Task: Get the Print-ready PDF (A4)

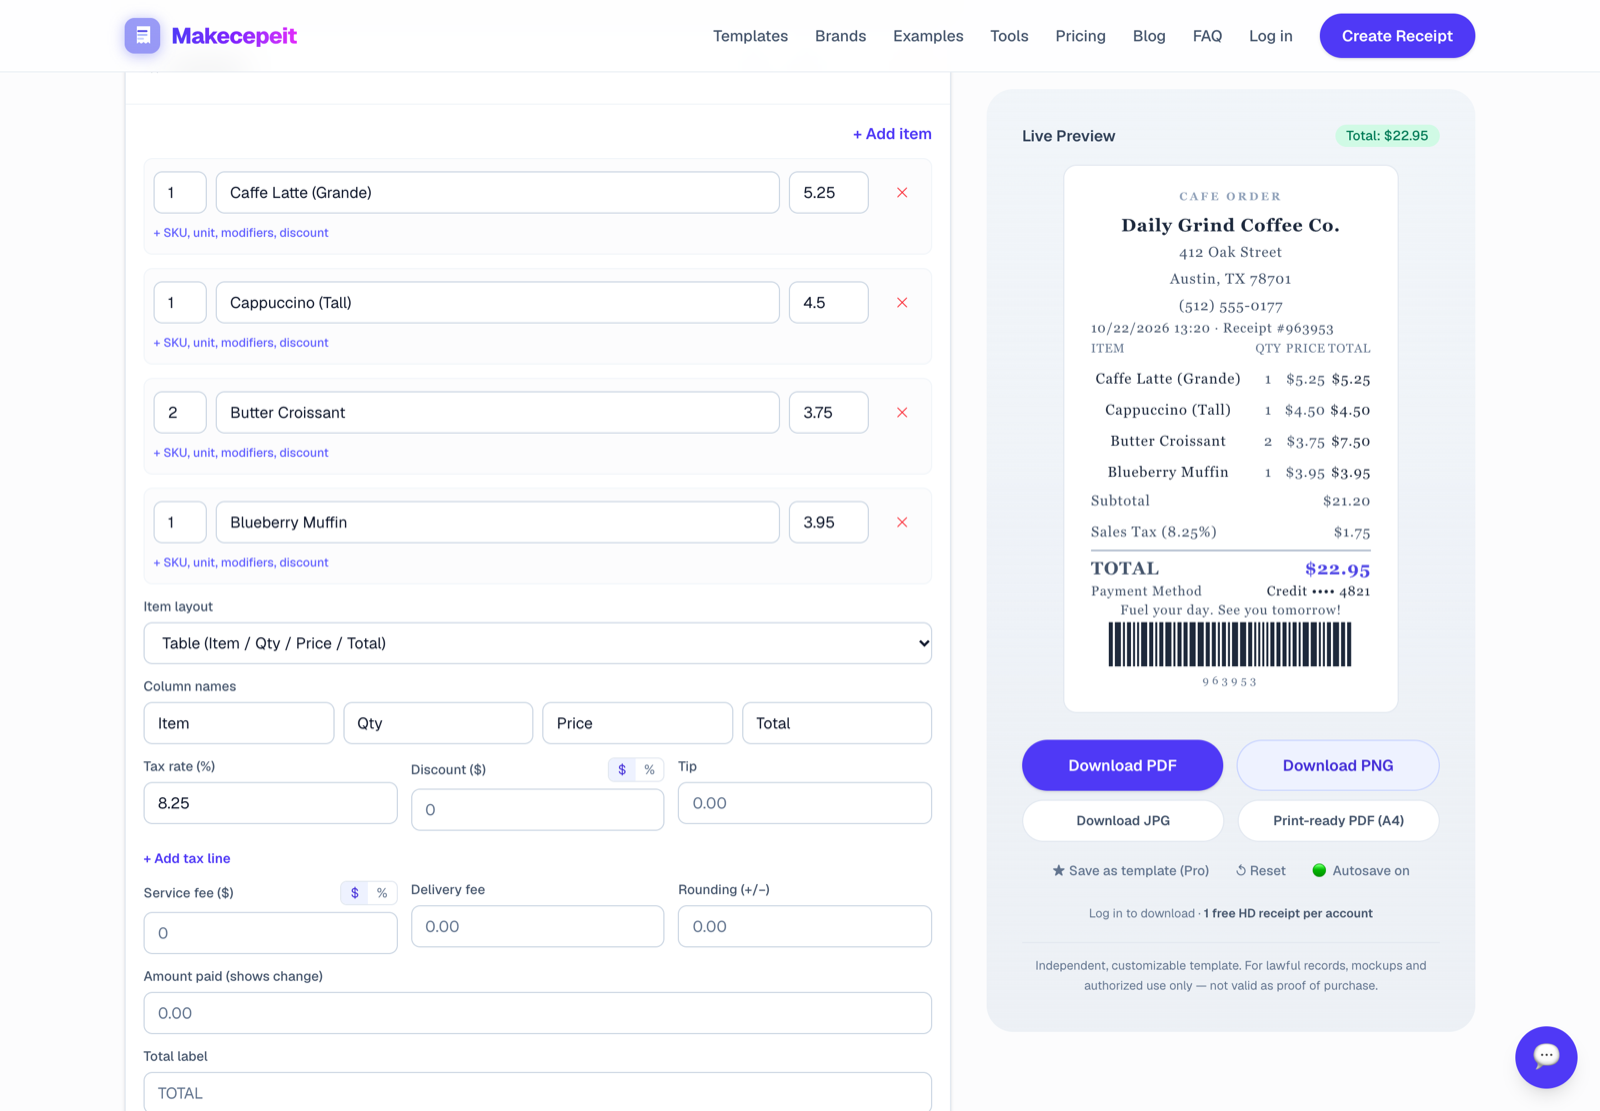Action: coord(1338,821)
